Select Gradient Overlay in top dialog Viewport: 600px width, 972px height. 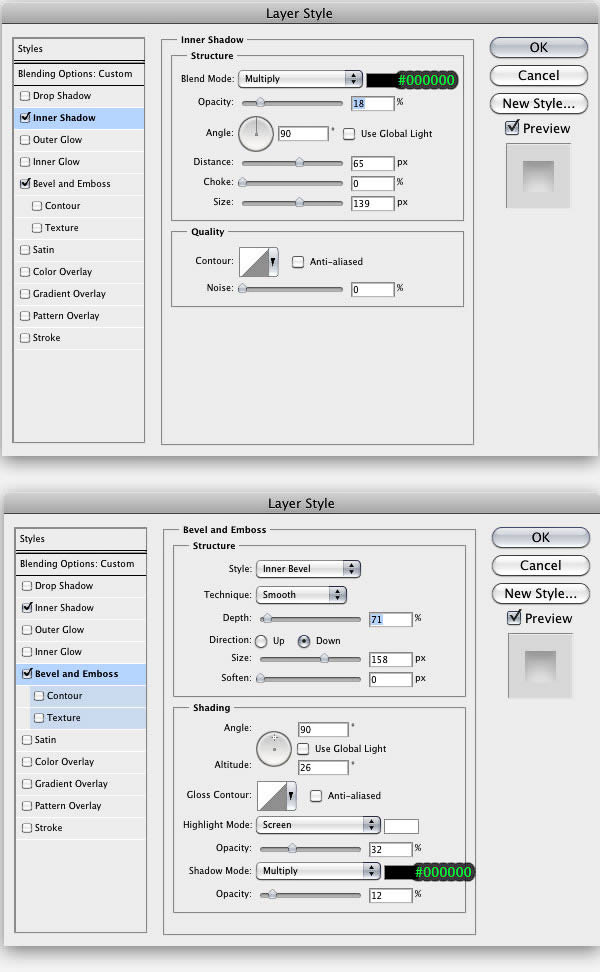(x=79, y=294)
